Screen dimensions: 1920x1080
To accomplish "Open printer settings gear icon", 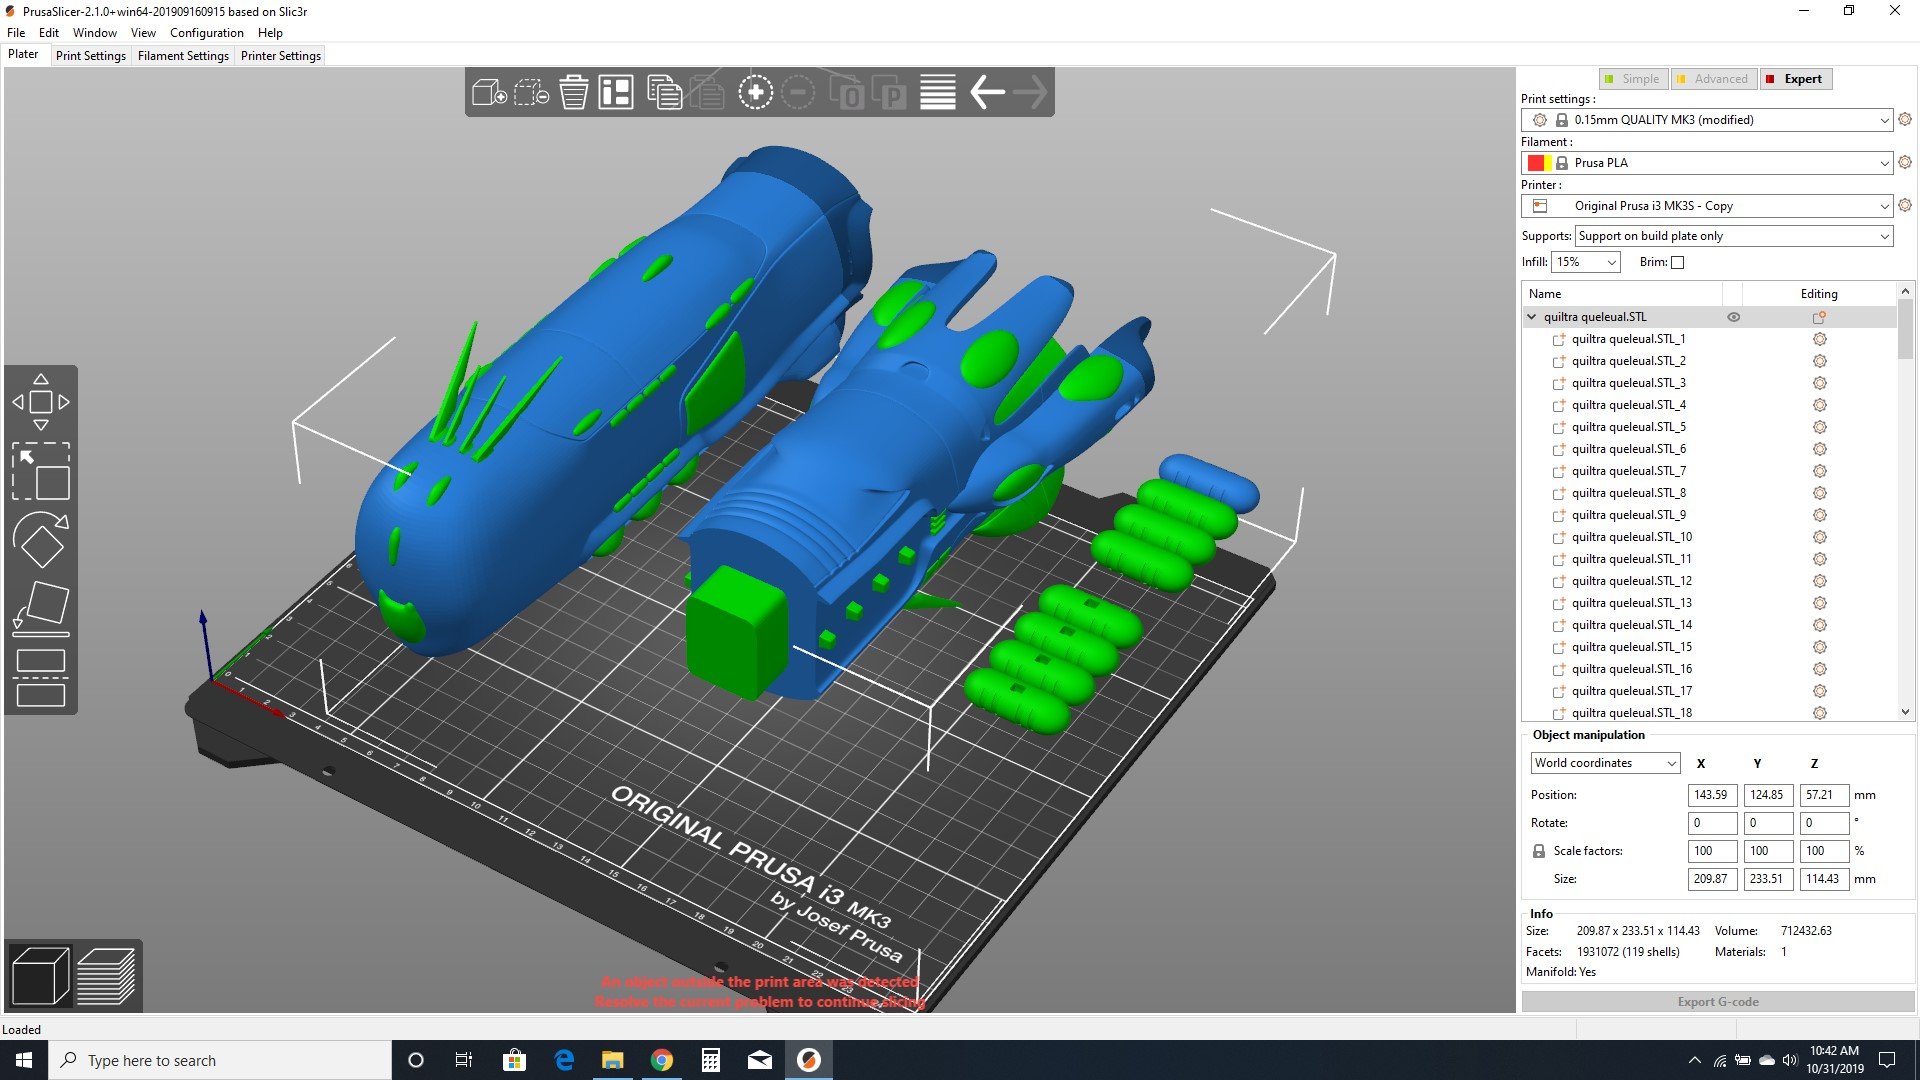I will coord(1905,205).
